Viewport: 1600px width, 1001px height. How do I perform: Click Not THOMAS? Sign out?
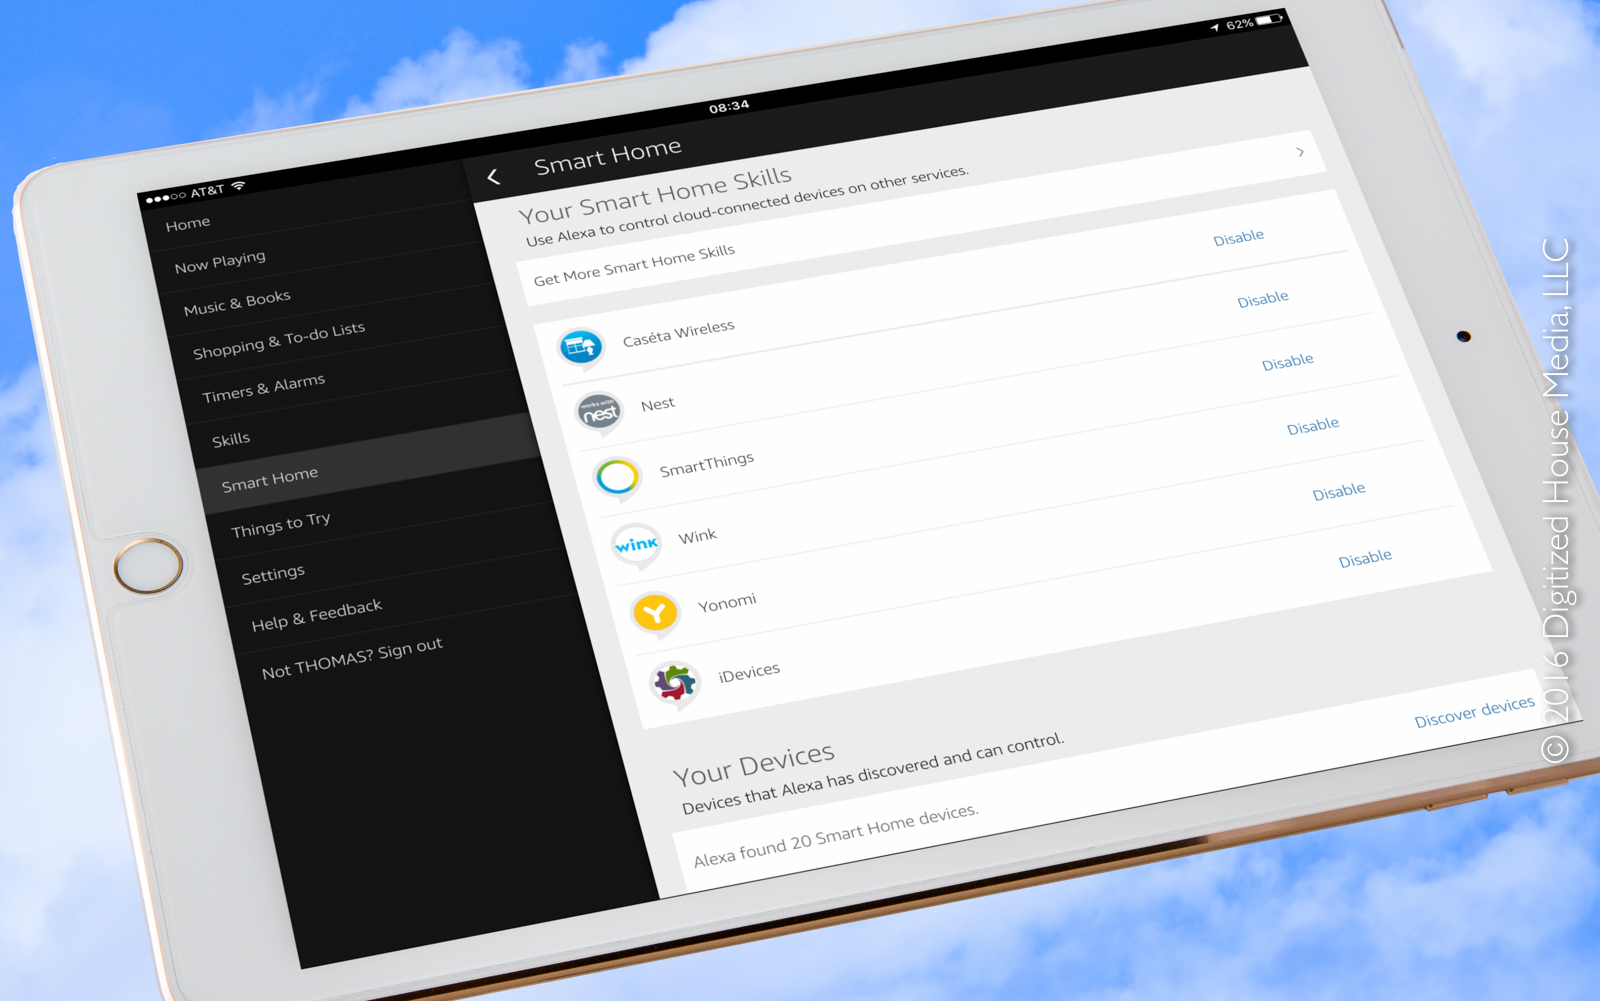352,657
